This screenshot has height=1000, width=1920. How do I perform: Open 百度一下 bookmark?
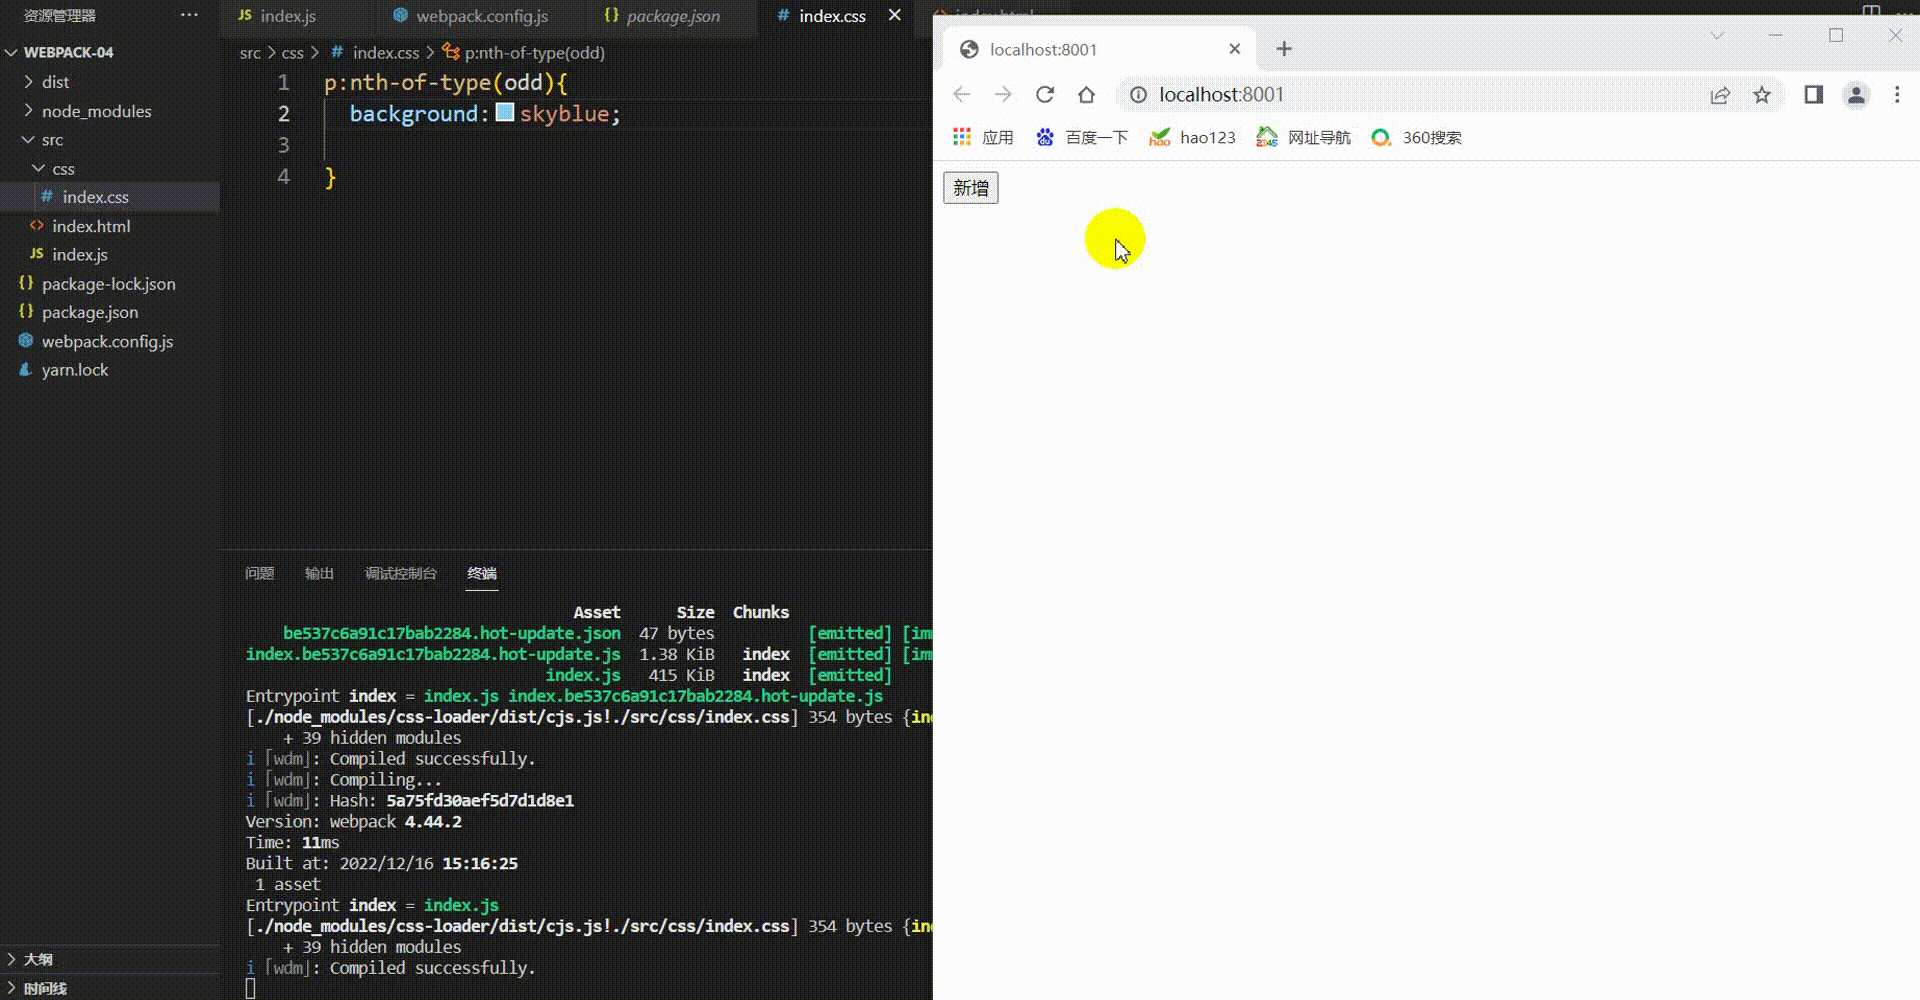tap(1082, 137)
